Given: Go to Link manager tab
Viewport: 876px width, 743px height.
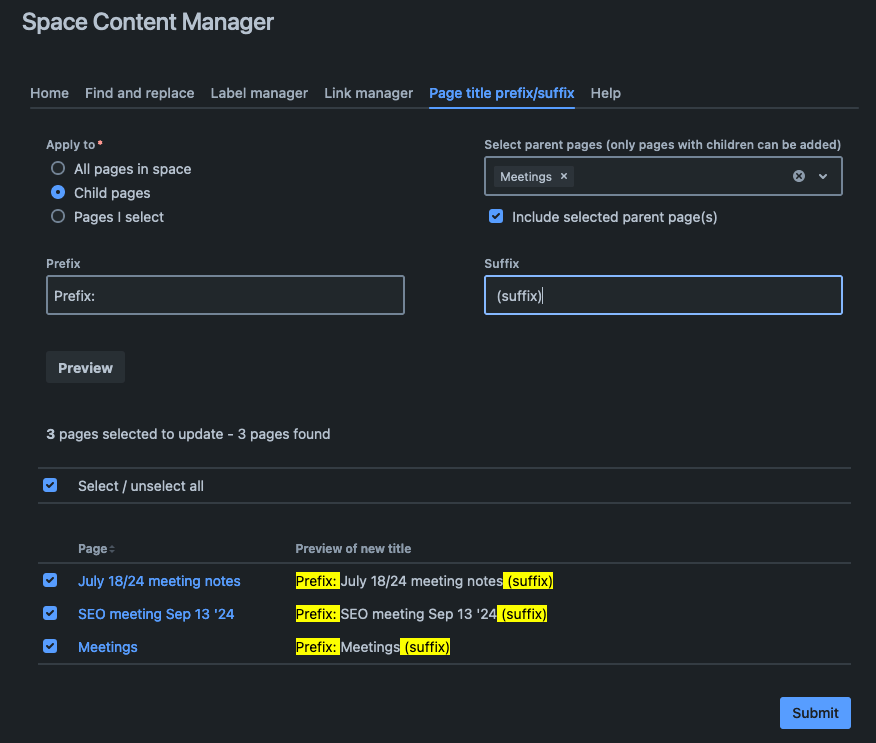Looking at the screenshot, I should point(369,93).
